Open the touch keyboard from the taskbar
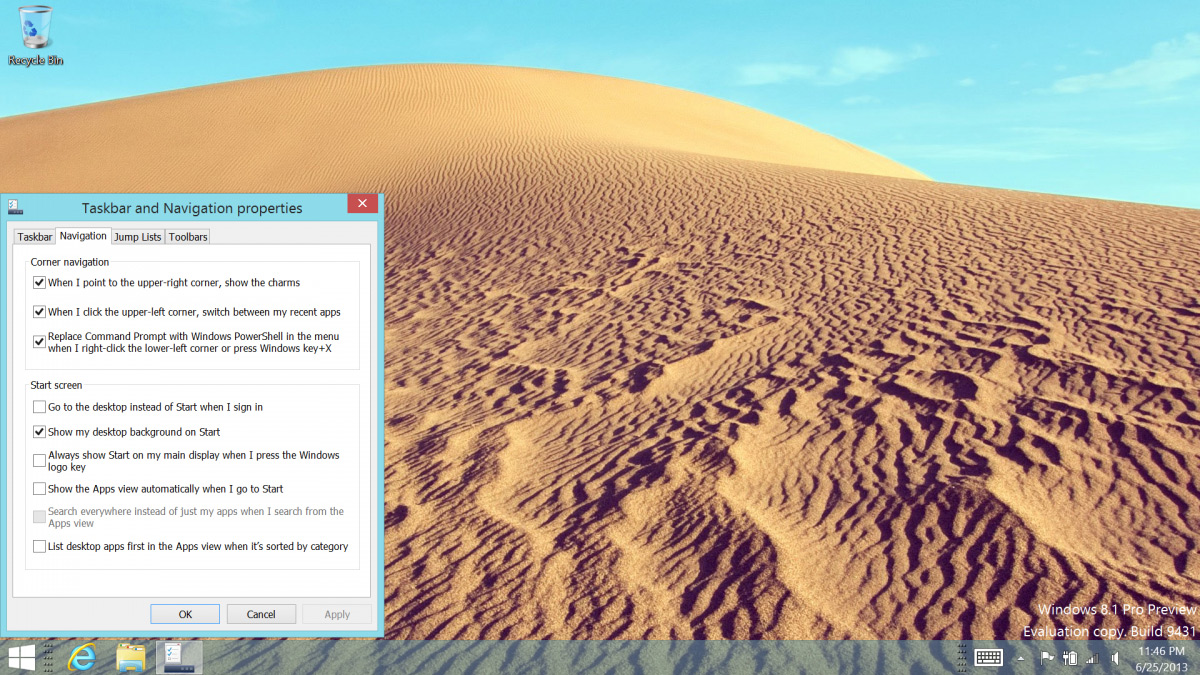This screenshot has height=675, width=1200. tap(989, 657)
